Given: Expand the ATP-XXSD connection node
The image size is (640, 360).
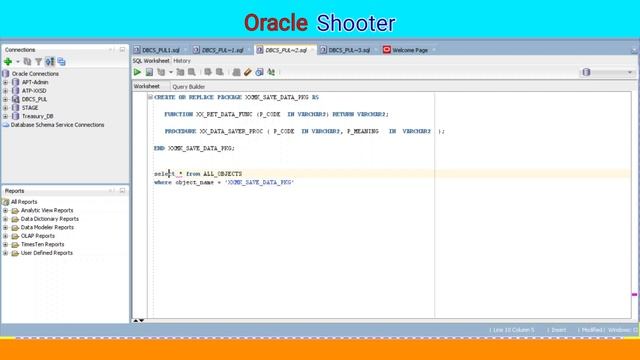Looking at the screenshot, I should click(5, 91).
